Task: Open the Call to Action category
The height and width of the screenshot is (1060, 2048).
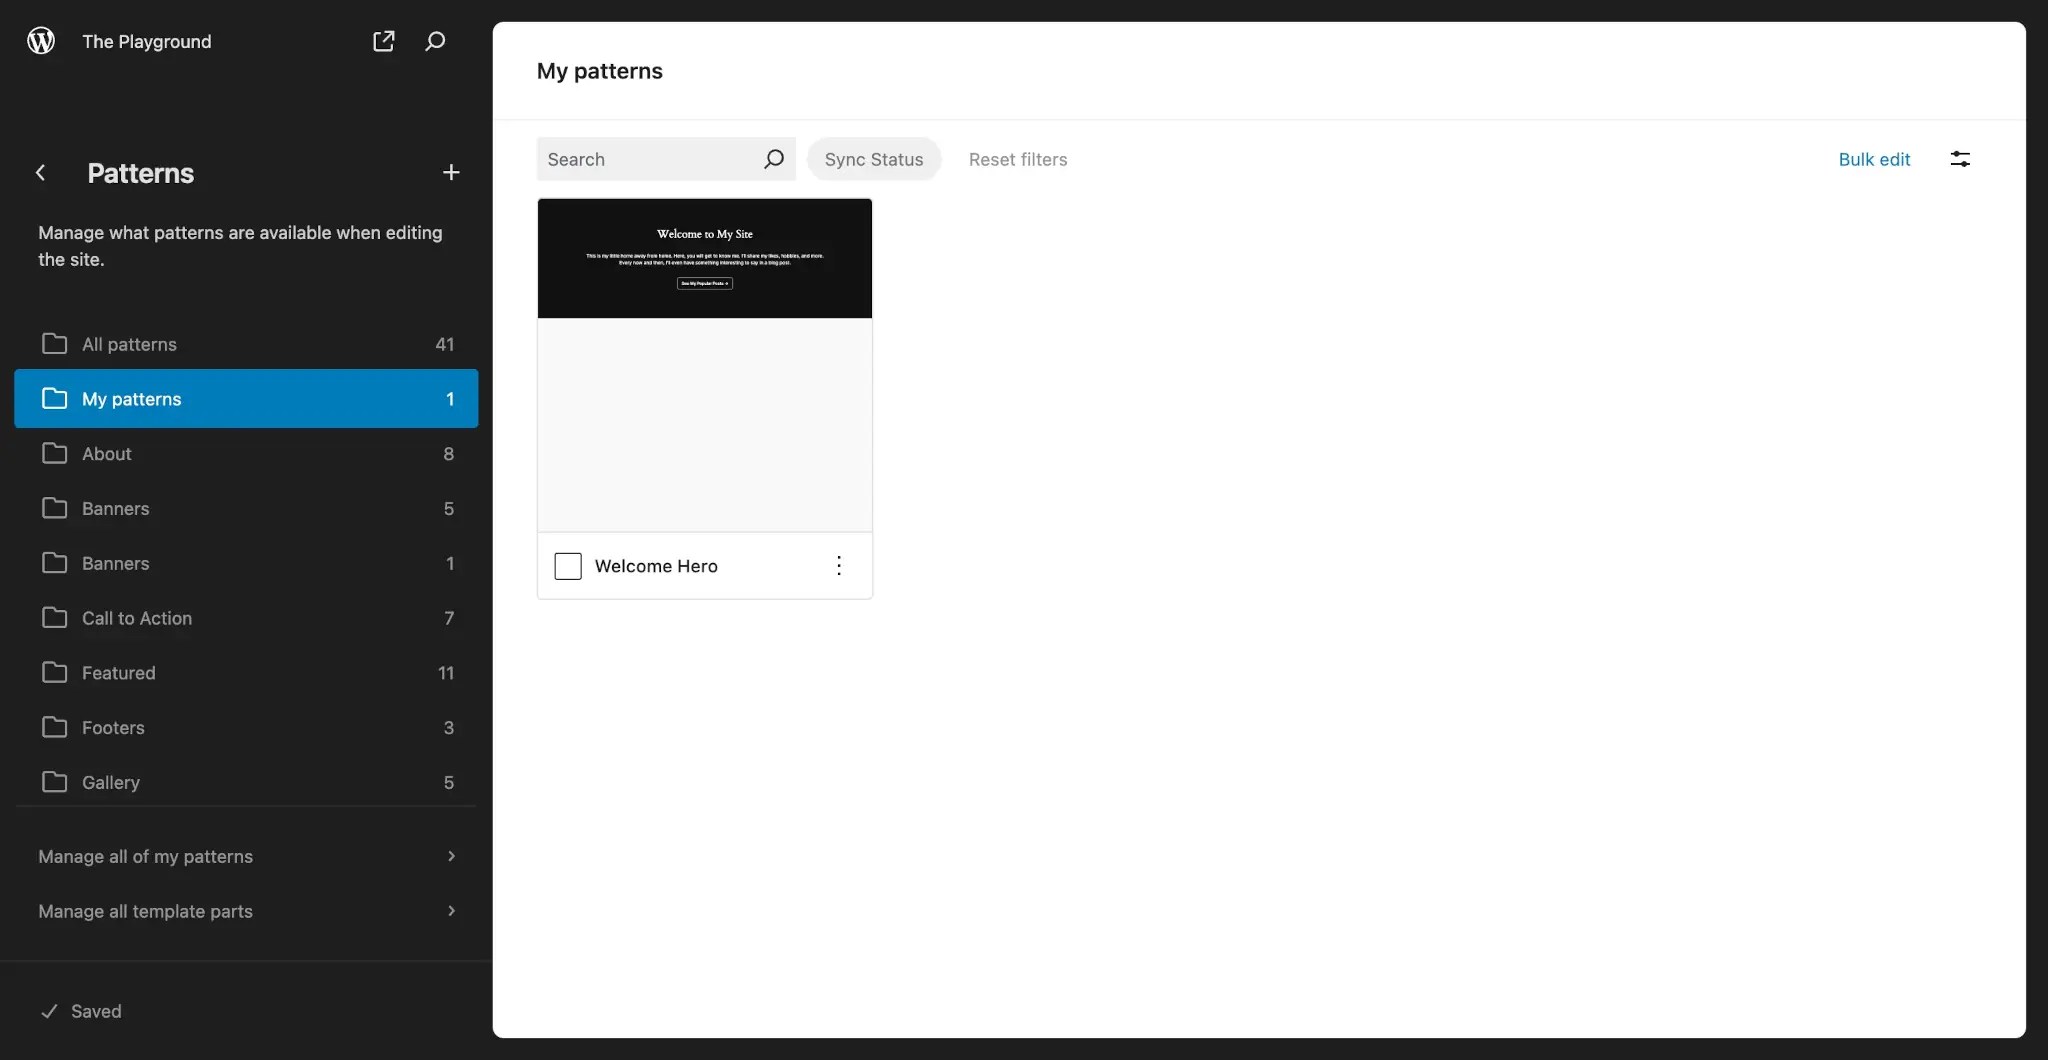Action: 137,618
